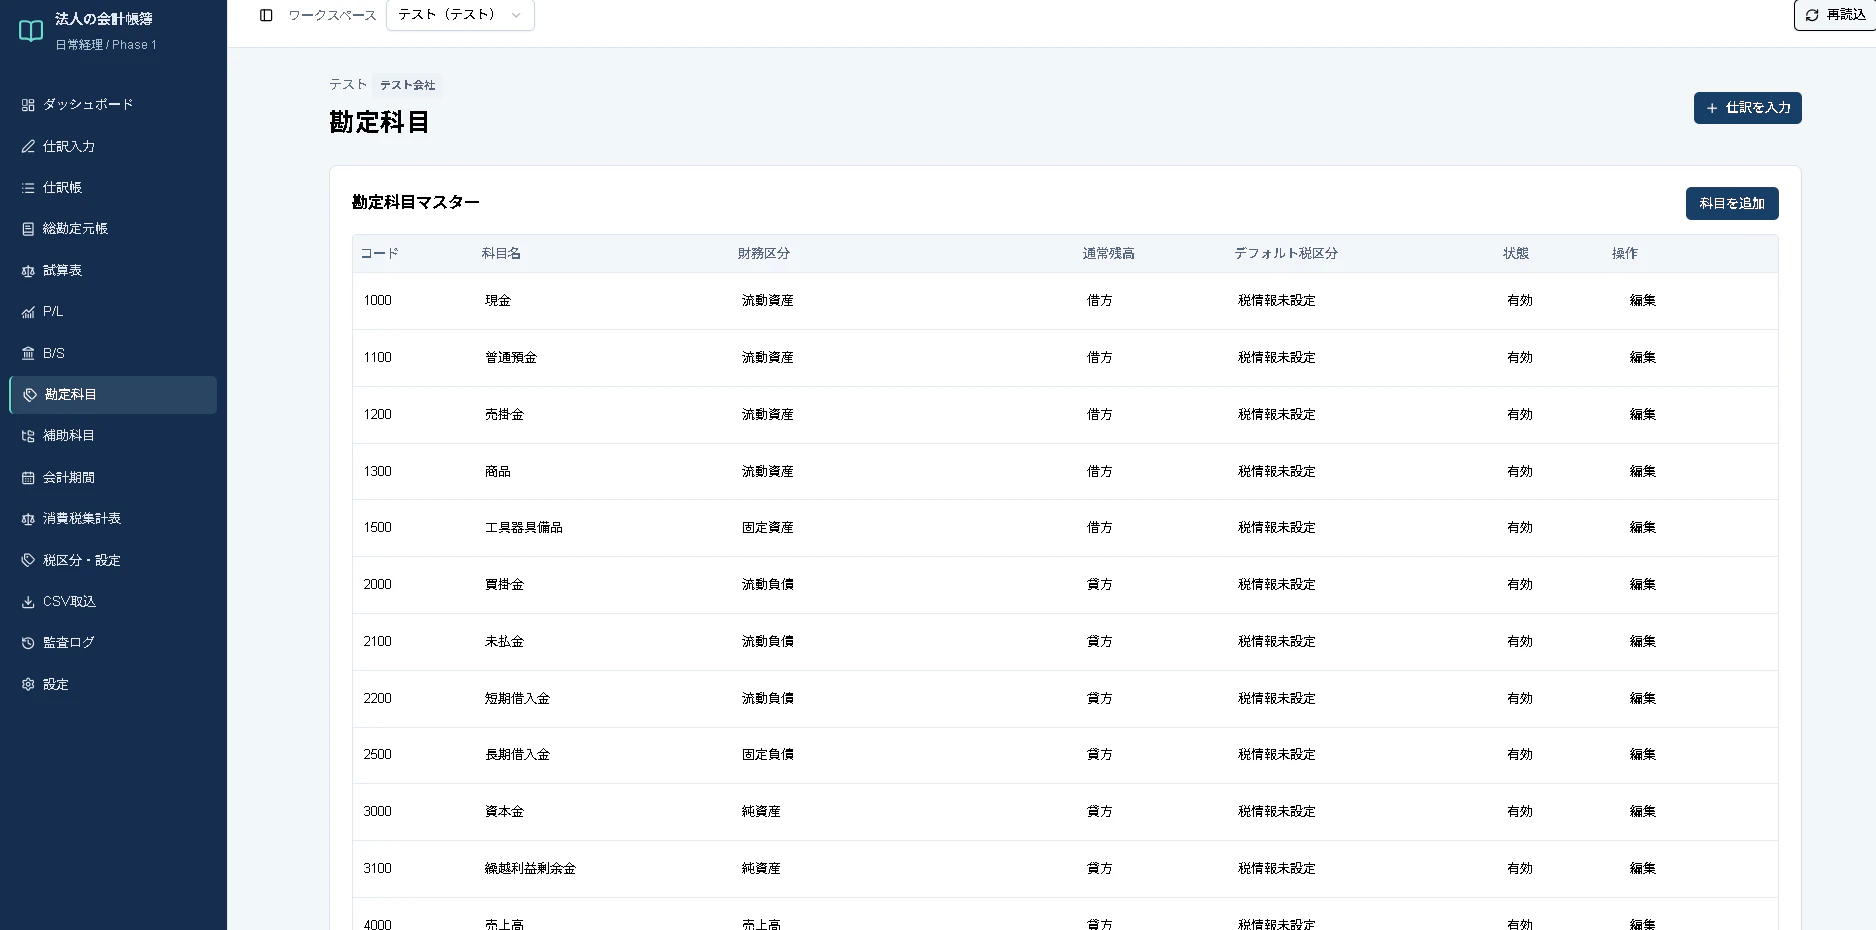Viewport: 1876px width, 930px height.
Task: Click the 勘定科目 tag icon
Action: (x=30, y=395)
